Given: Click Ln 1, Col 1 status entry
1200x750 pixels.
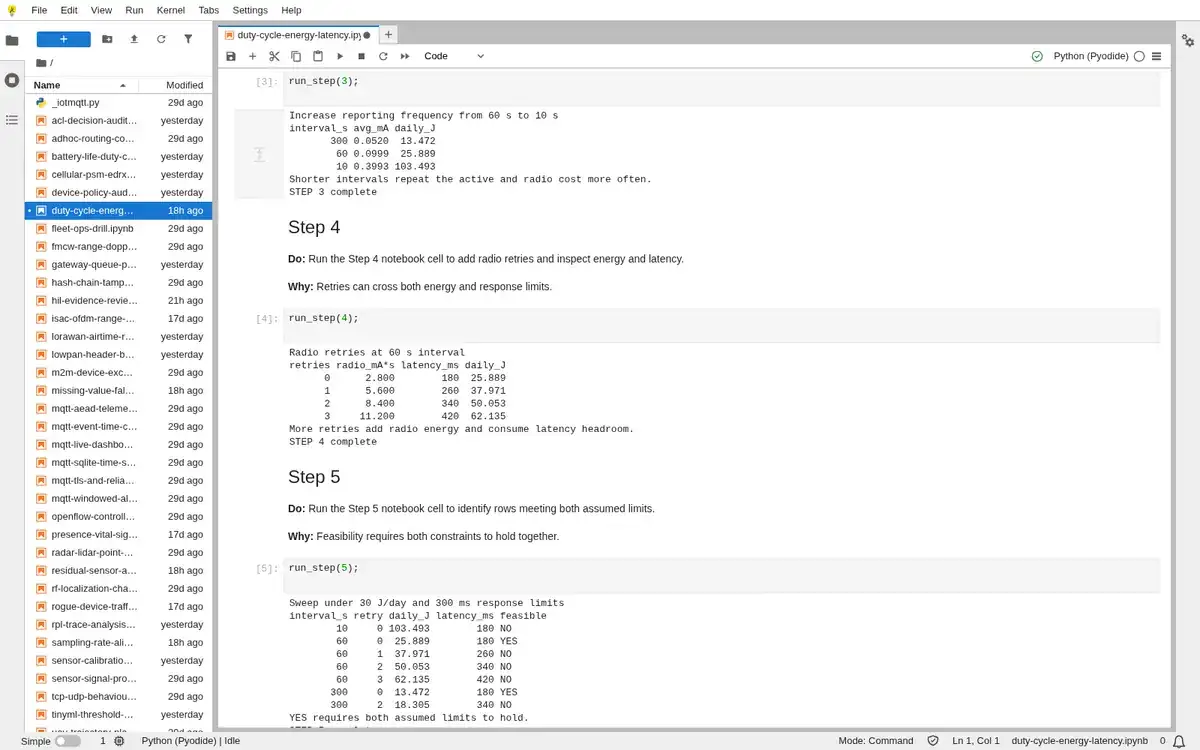Looking at the screenshot, I should (x=975, y=741).
